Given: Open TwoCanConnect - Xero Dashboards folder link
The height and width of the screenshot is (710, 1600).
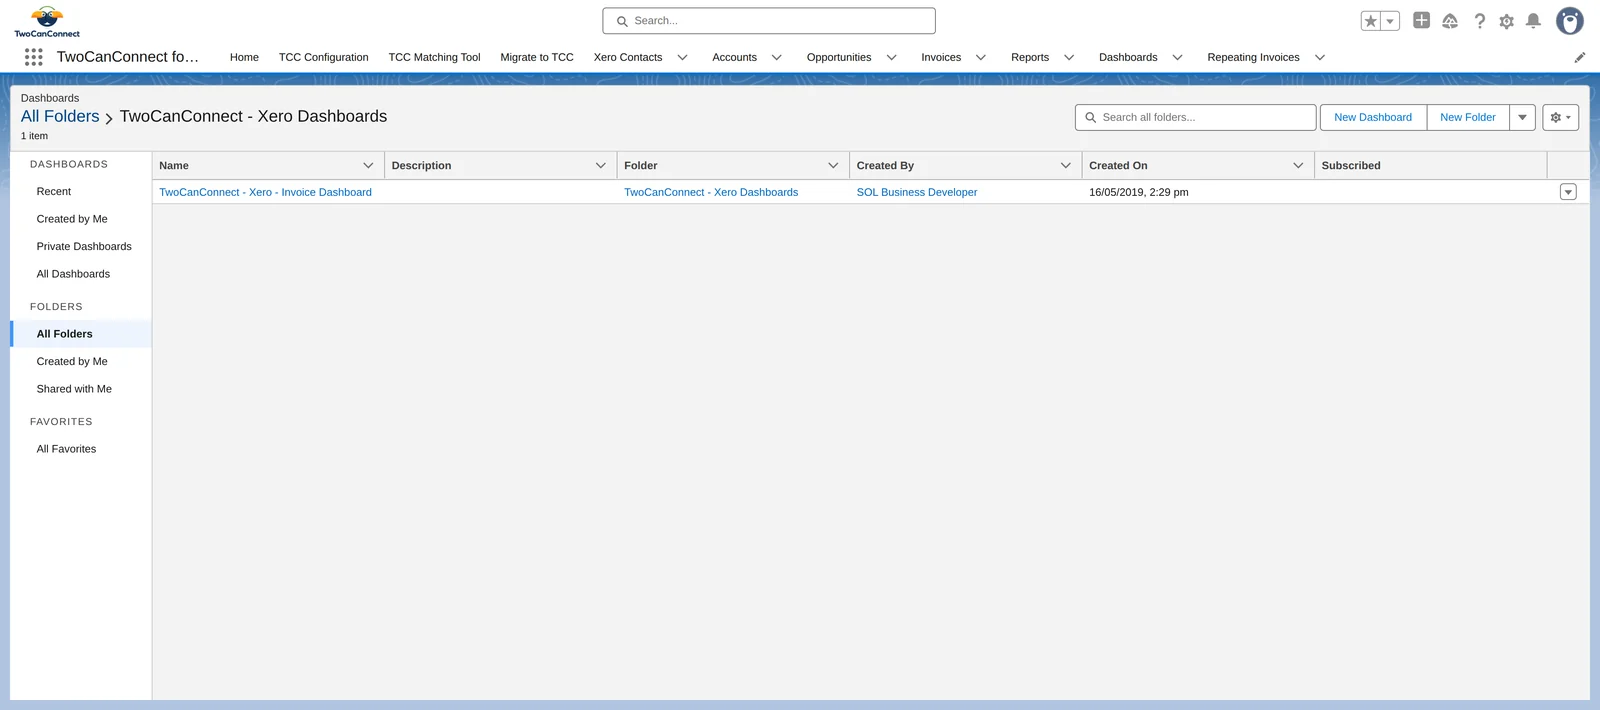Looking at the screenshot, I should (711, 192).
